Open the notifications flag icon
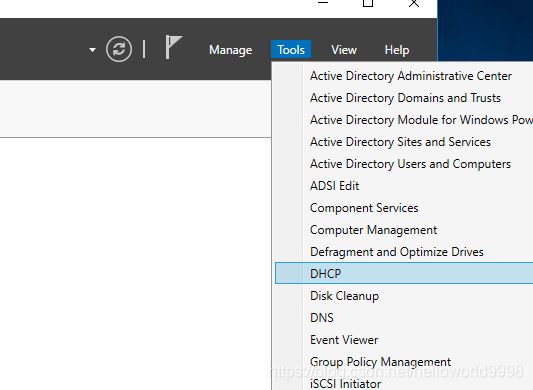Image resolution: width=533 pixels, height=390 pixels. coord(173,47)
